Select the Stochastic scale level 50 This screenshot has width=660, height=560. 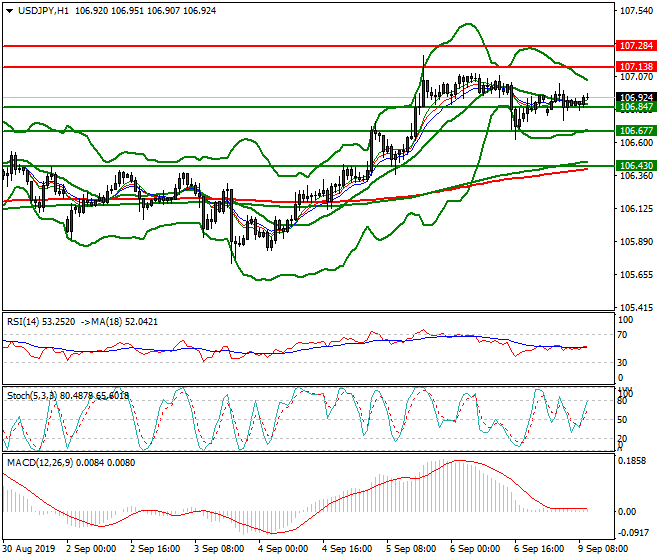622,420
